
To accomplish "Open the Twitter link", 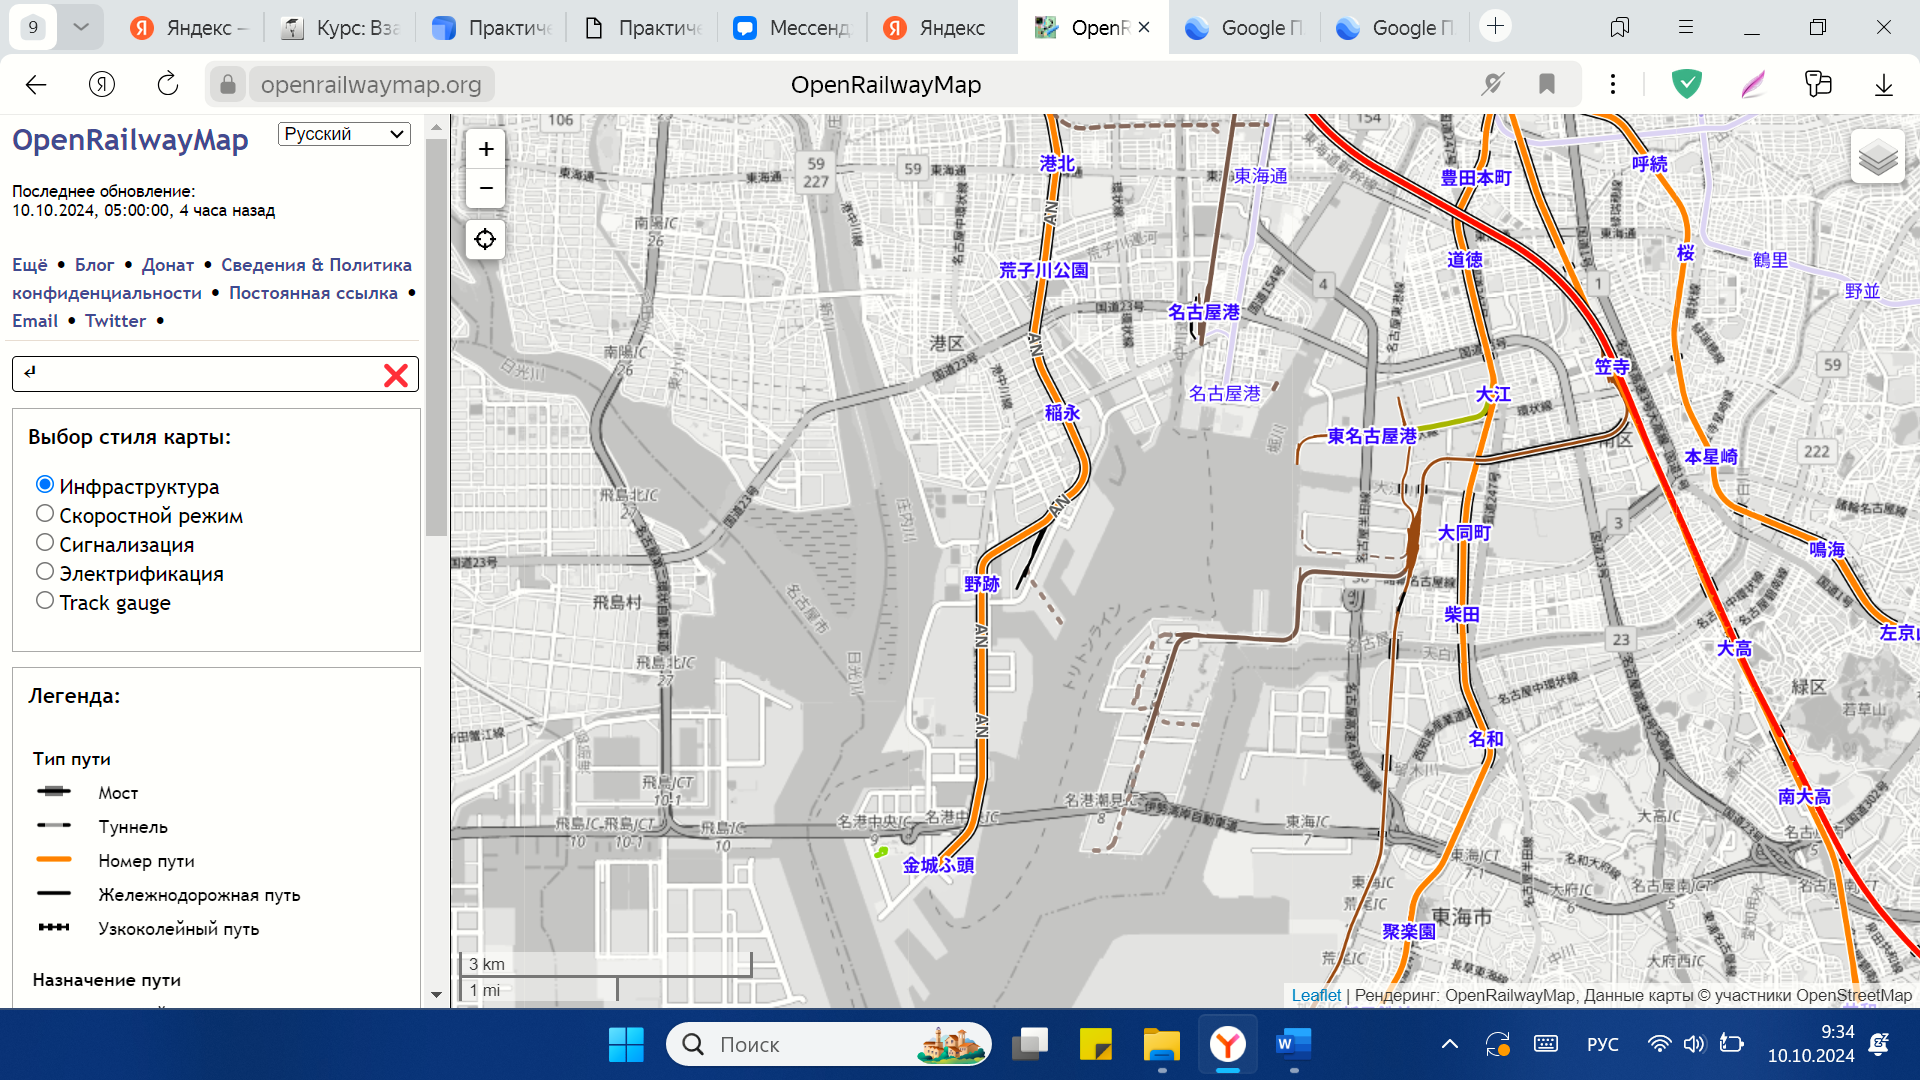I will [x=115, y=321].
